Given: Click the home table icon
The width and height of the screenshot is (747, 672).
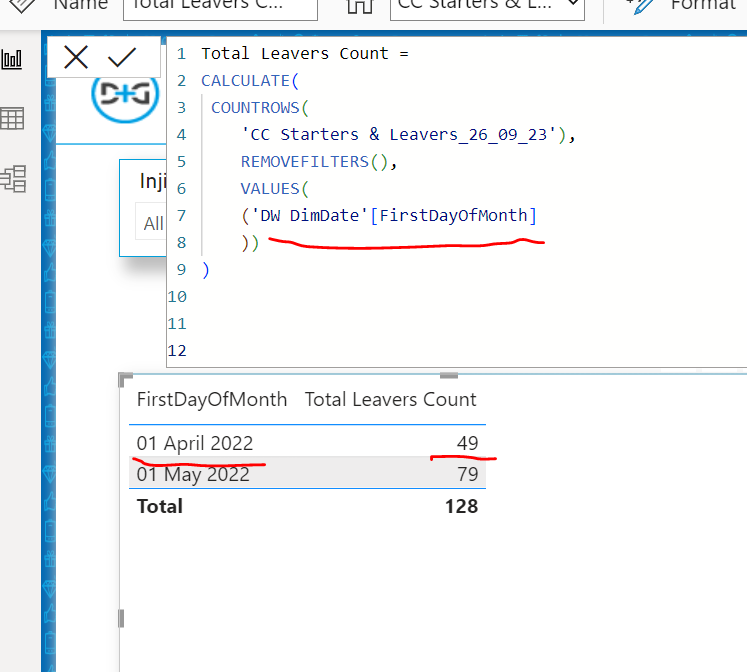Looking at the screenshot, I should [360, 6].
